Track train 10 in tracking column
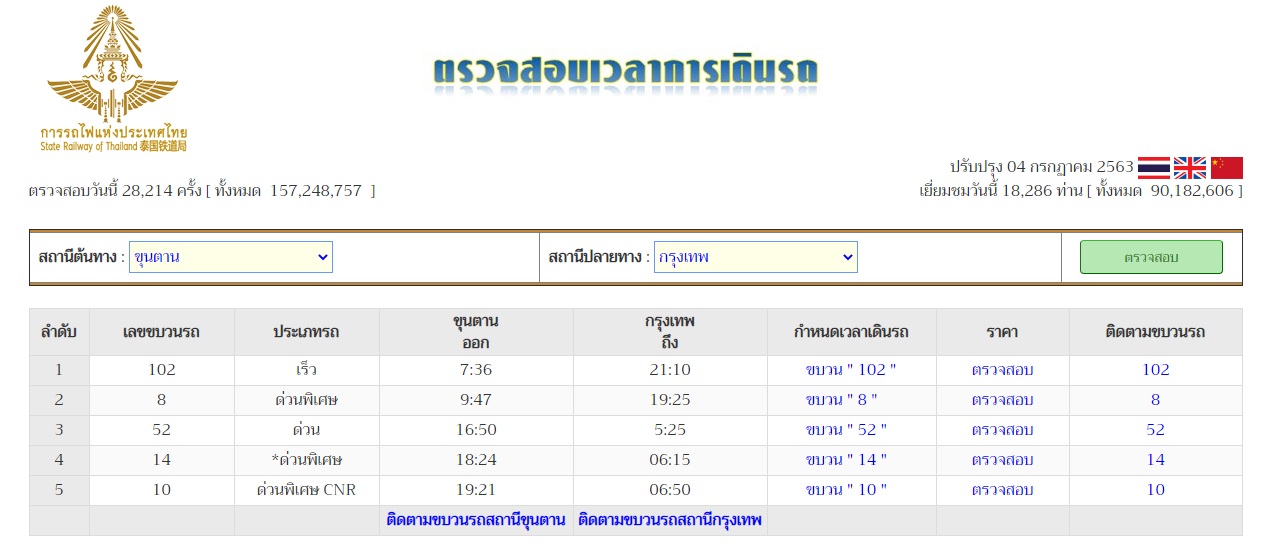This screenshot has width=1271, height=551. click(1155, 490)
